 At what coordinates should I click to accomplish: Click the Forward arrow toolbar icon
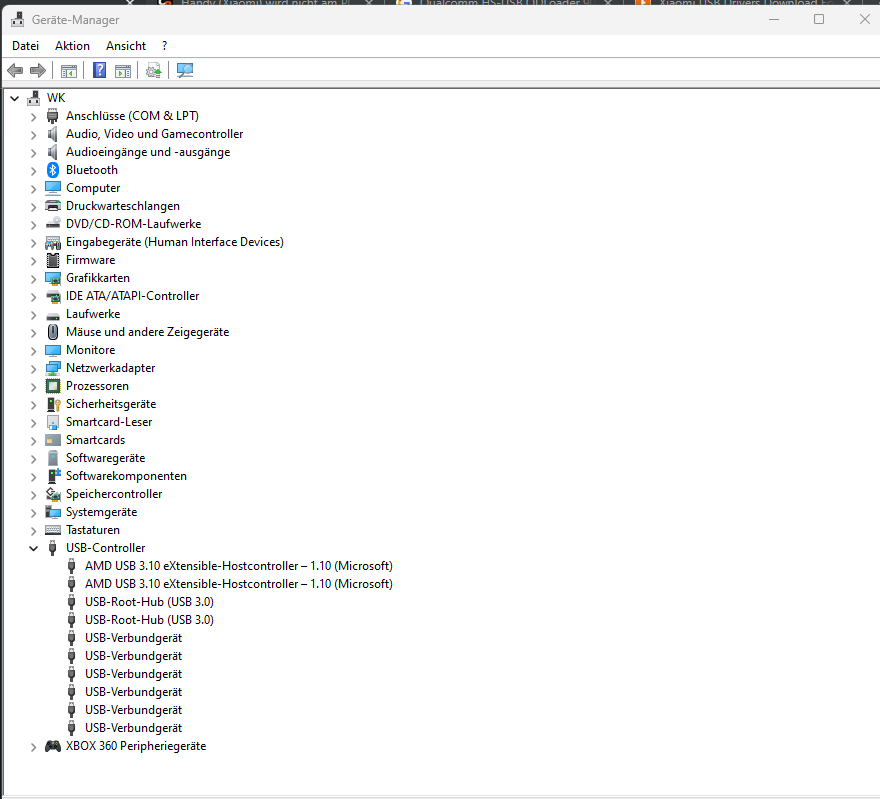tap(38, 71)
